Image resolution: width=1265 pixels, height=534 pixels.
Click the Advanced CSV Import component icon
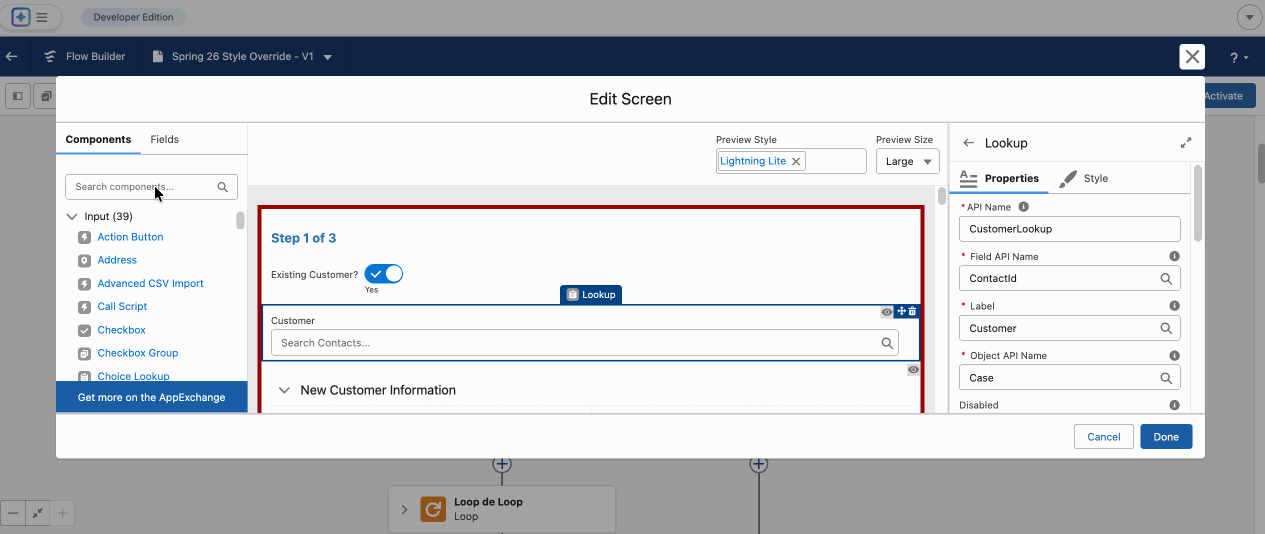coord(84,284)
